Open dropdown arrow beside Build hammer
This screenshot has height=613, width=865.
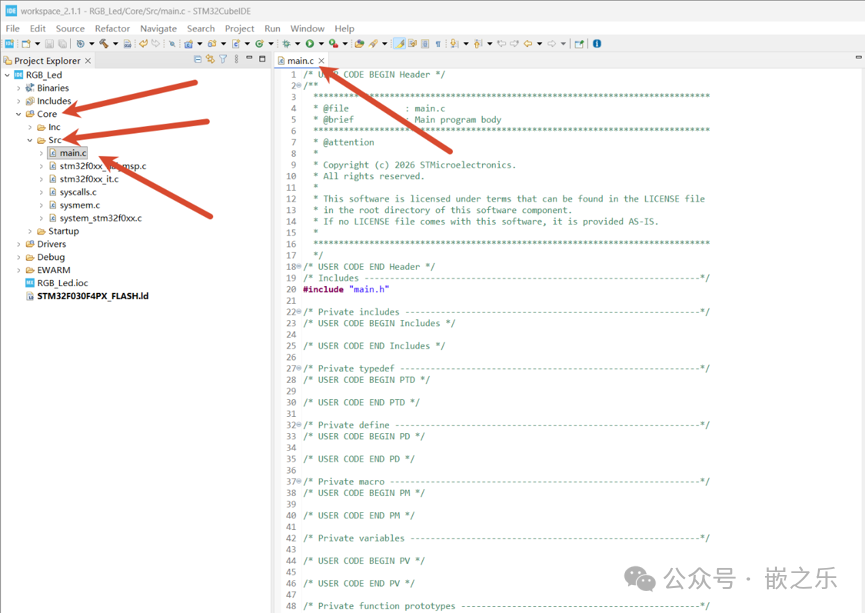point(115,44)
